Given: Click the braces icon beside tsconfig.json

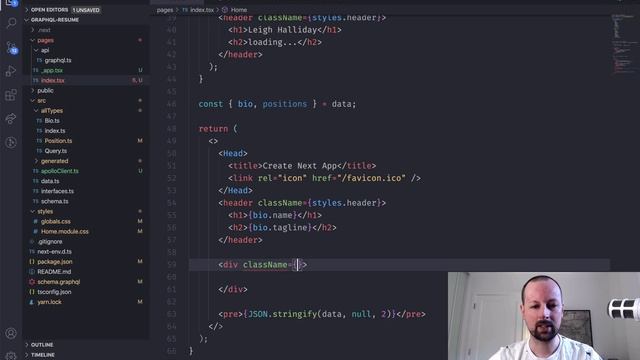Looking at the screenshot, I should click(x=32, y=292).
